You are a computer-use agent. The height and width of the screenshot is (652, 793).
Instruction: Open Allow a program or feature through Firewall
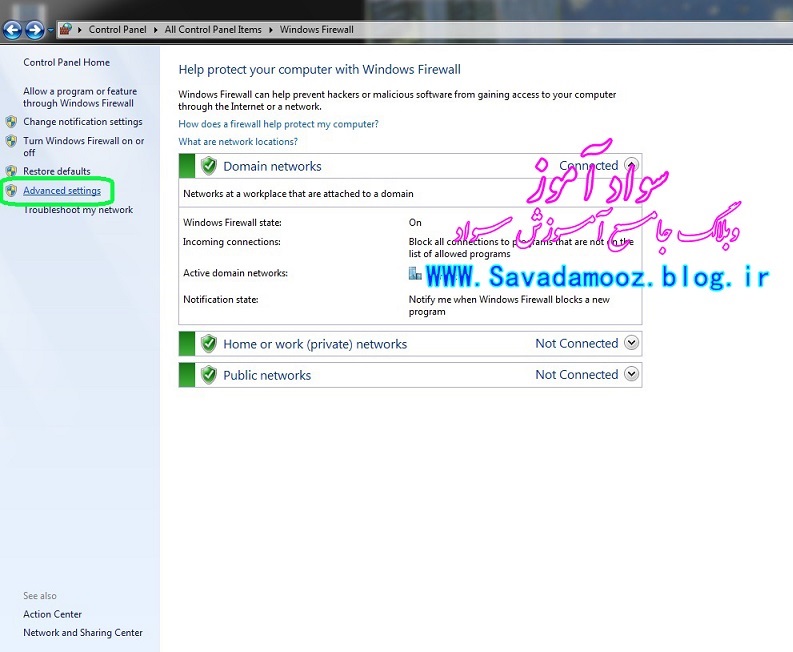[80, 97]
